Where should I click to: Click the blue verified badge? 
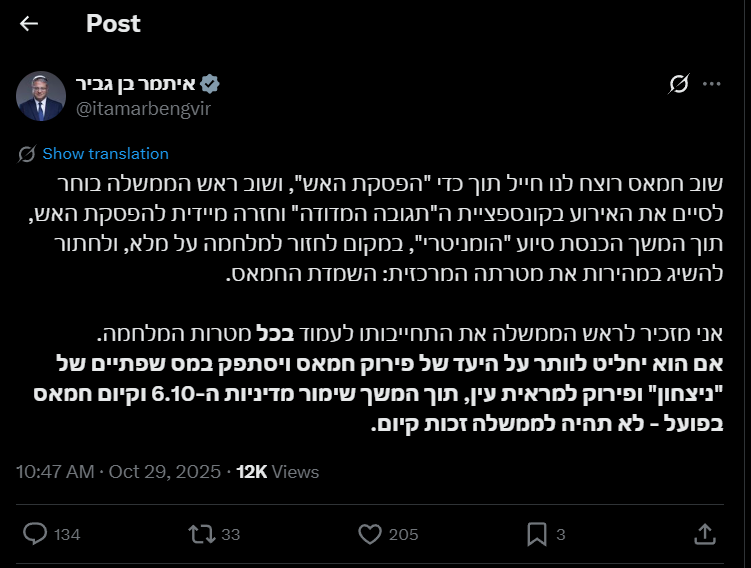pyautogui.click(x=213, y=84)
